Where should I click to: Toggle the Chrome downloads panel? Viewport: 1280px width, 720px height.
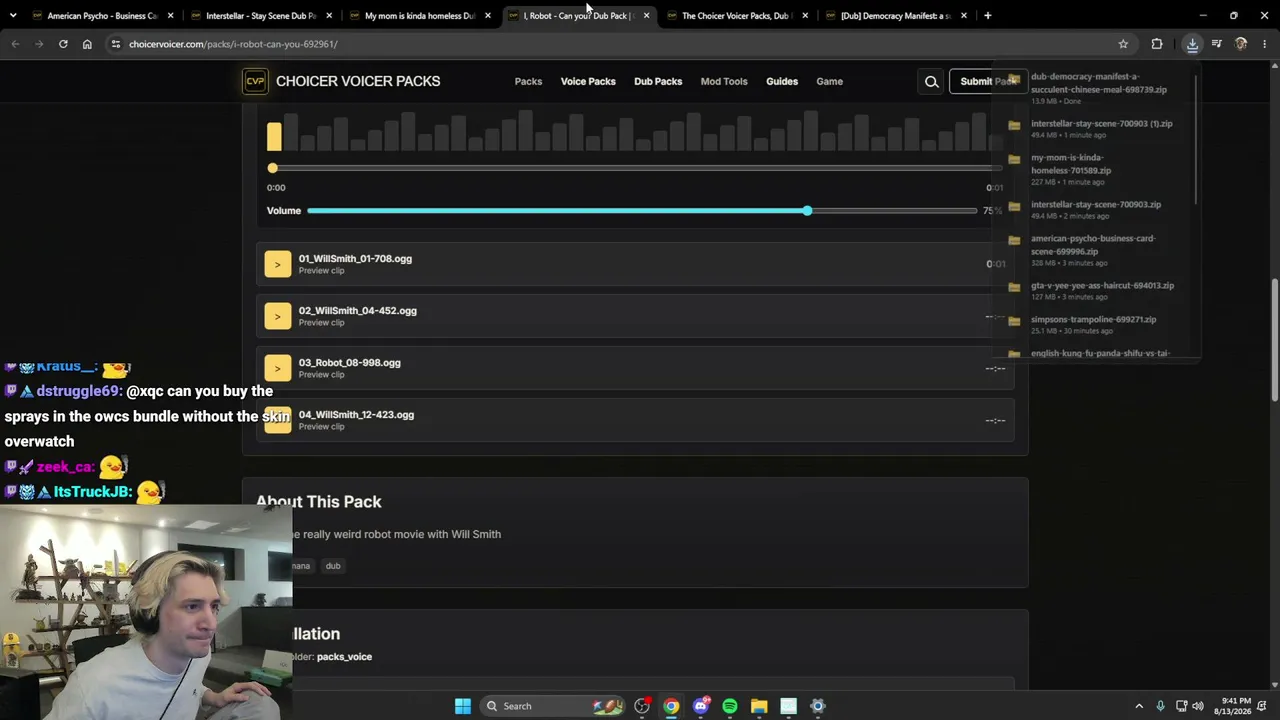point(1192,44)
